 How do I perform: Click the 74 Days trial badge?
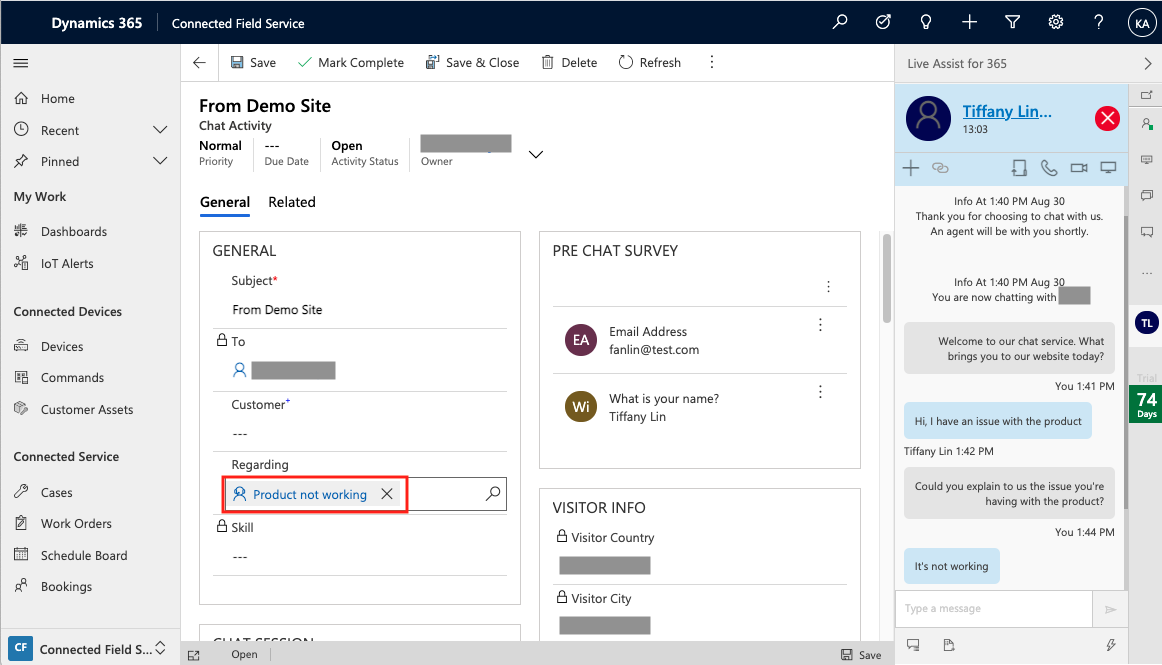[x=1146, y=404]
